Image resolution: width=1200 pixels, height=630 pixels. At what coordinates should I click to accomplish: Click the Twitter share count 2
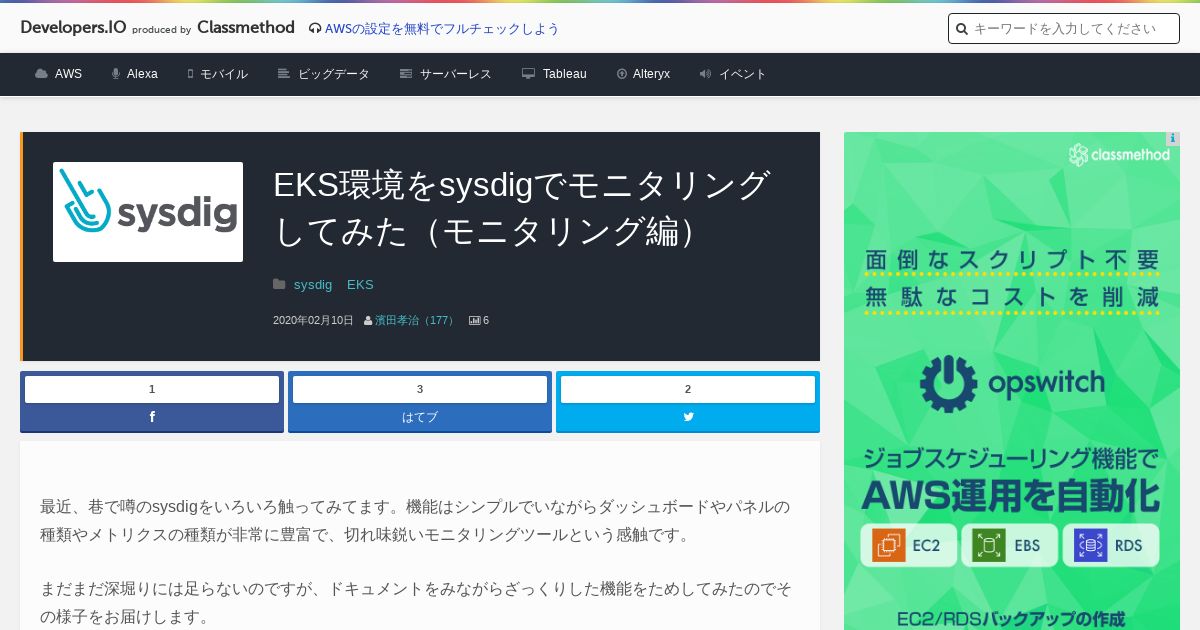point(688,389)
